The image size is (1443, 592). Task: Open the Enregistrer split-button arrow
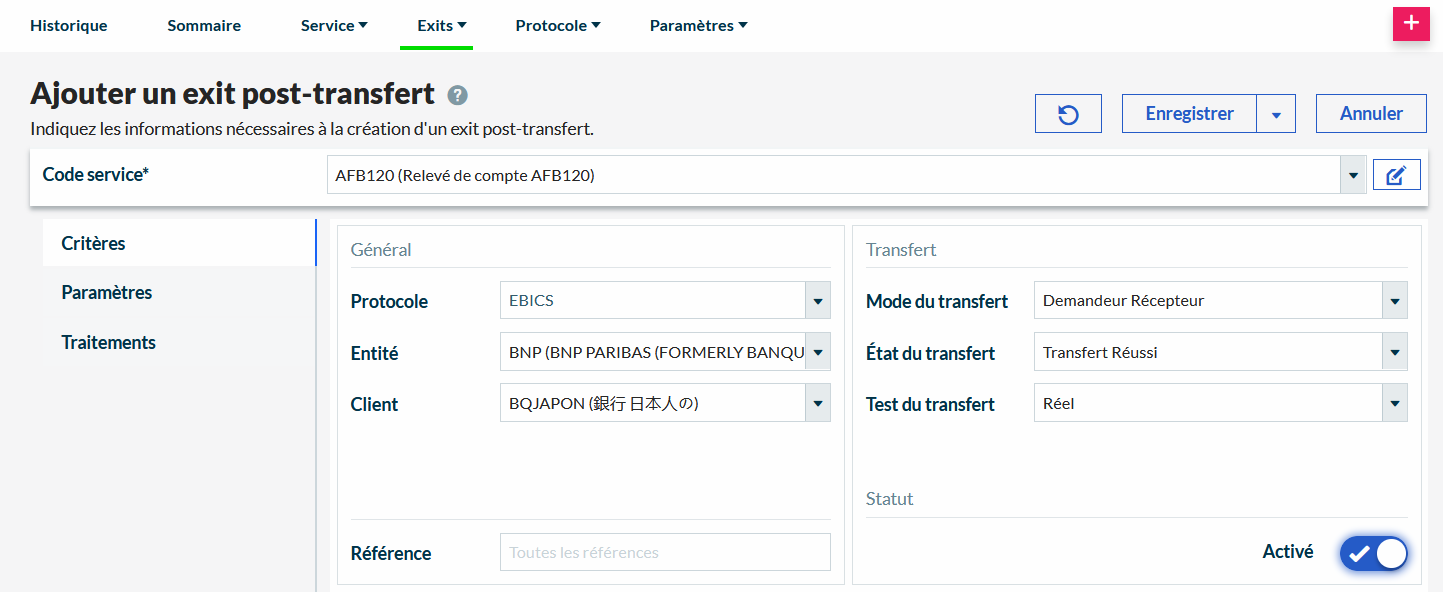[x=1276, y=114]
